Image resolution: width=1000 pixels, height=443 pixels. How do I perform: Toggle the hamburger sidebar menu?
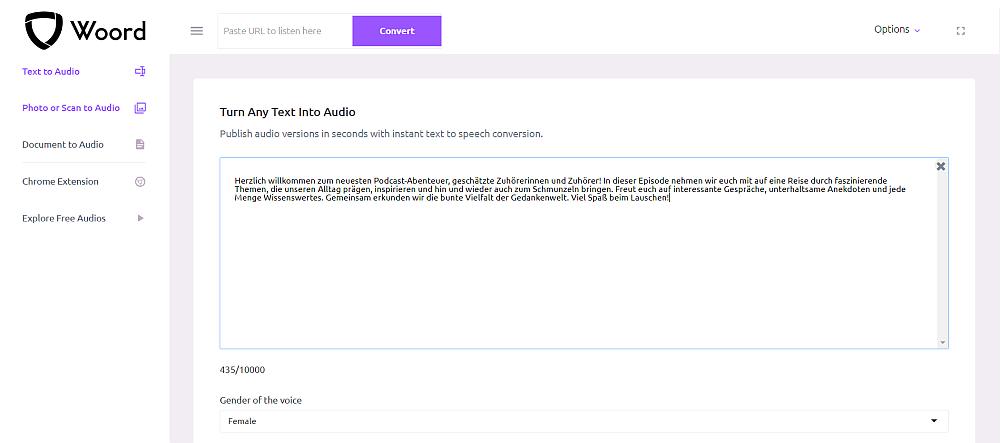point(197,31)
